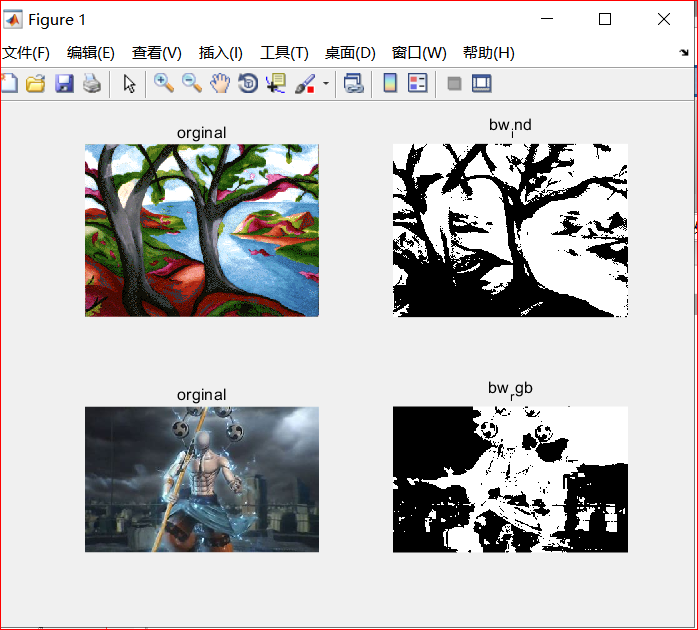Activate the Zoom Out magnifier tool

coord(192,83)
